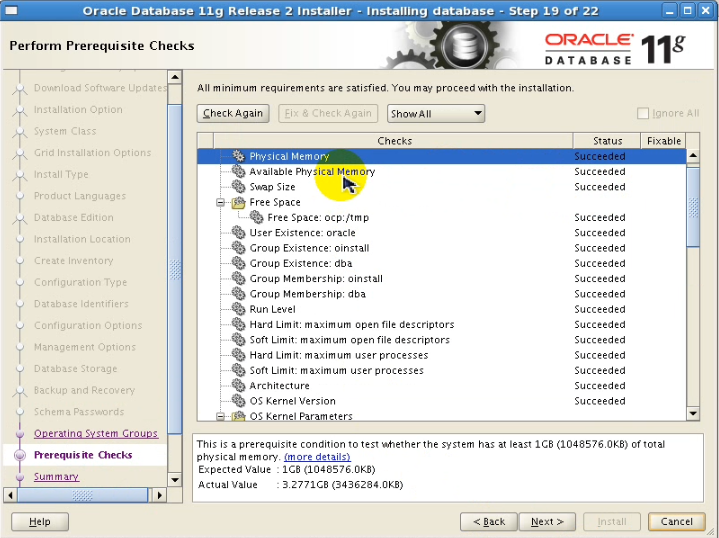
Task: Click the gear icon beside Group Existence: dba
Action: [238, 263]
